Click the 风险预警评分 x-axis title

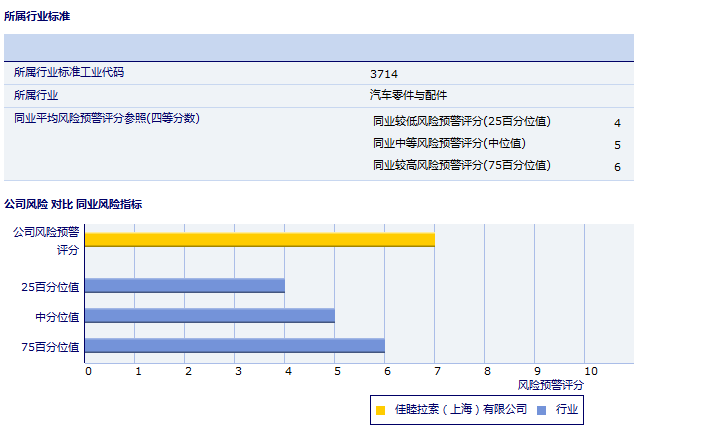550,385
